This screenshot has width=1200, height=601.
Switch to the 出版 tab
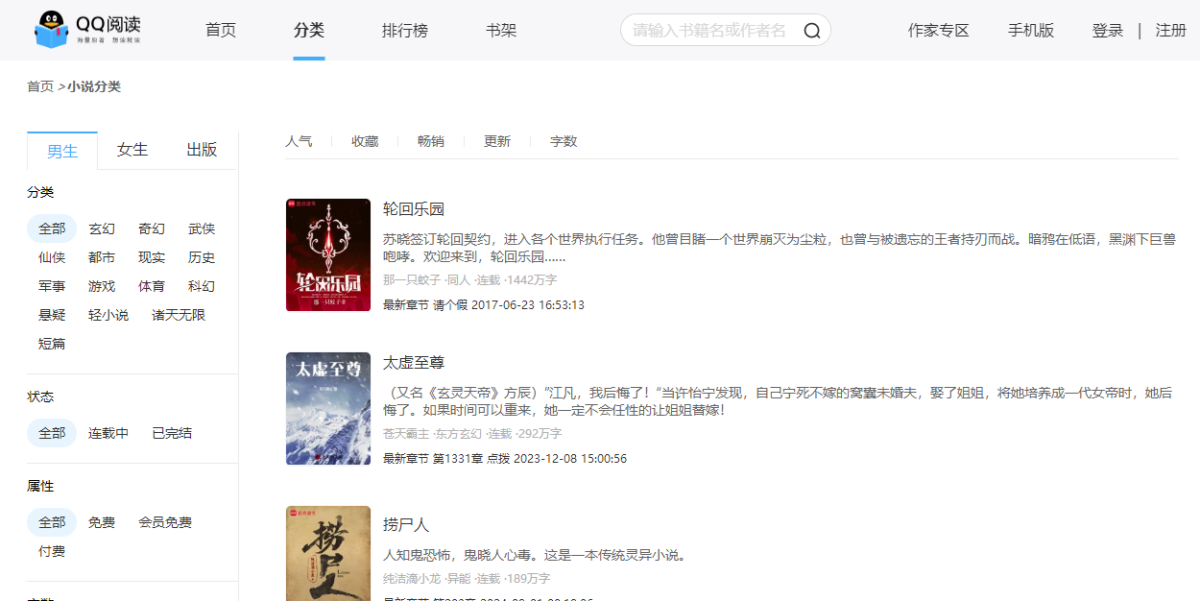click(x=202, y=150)
